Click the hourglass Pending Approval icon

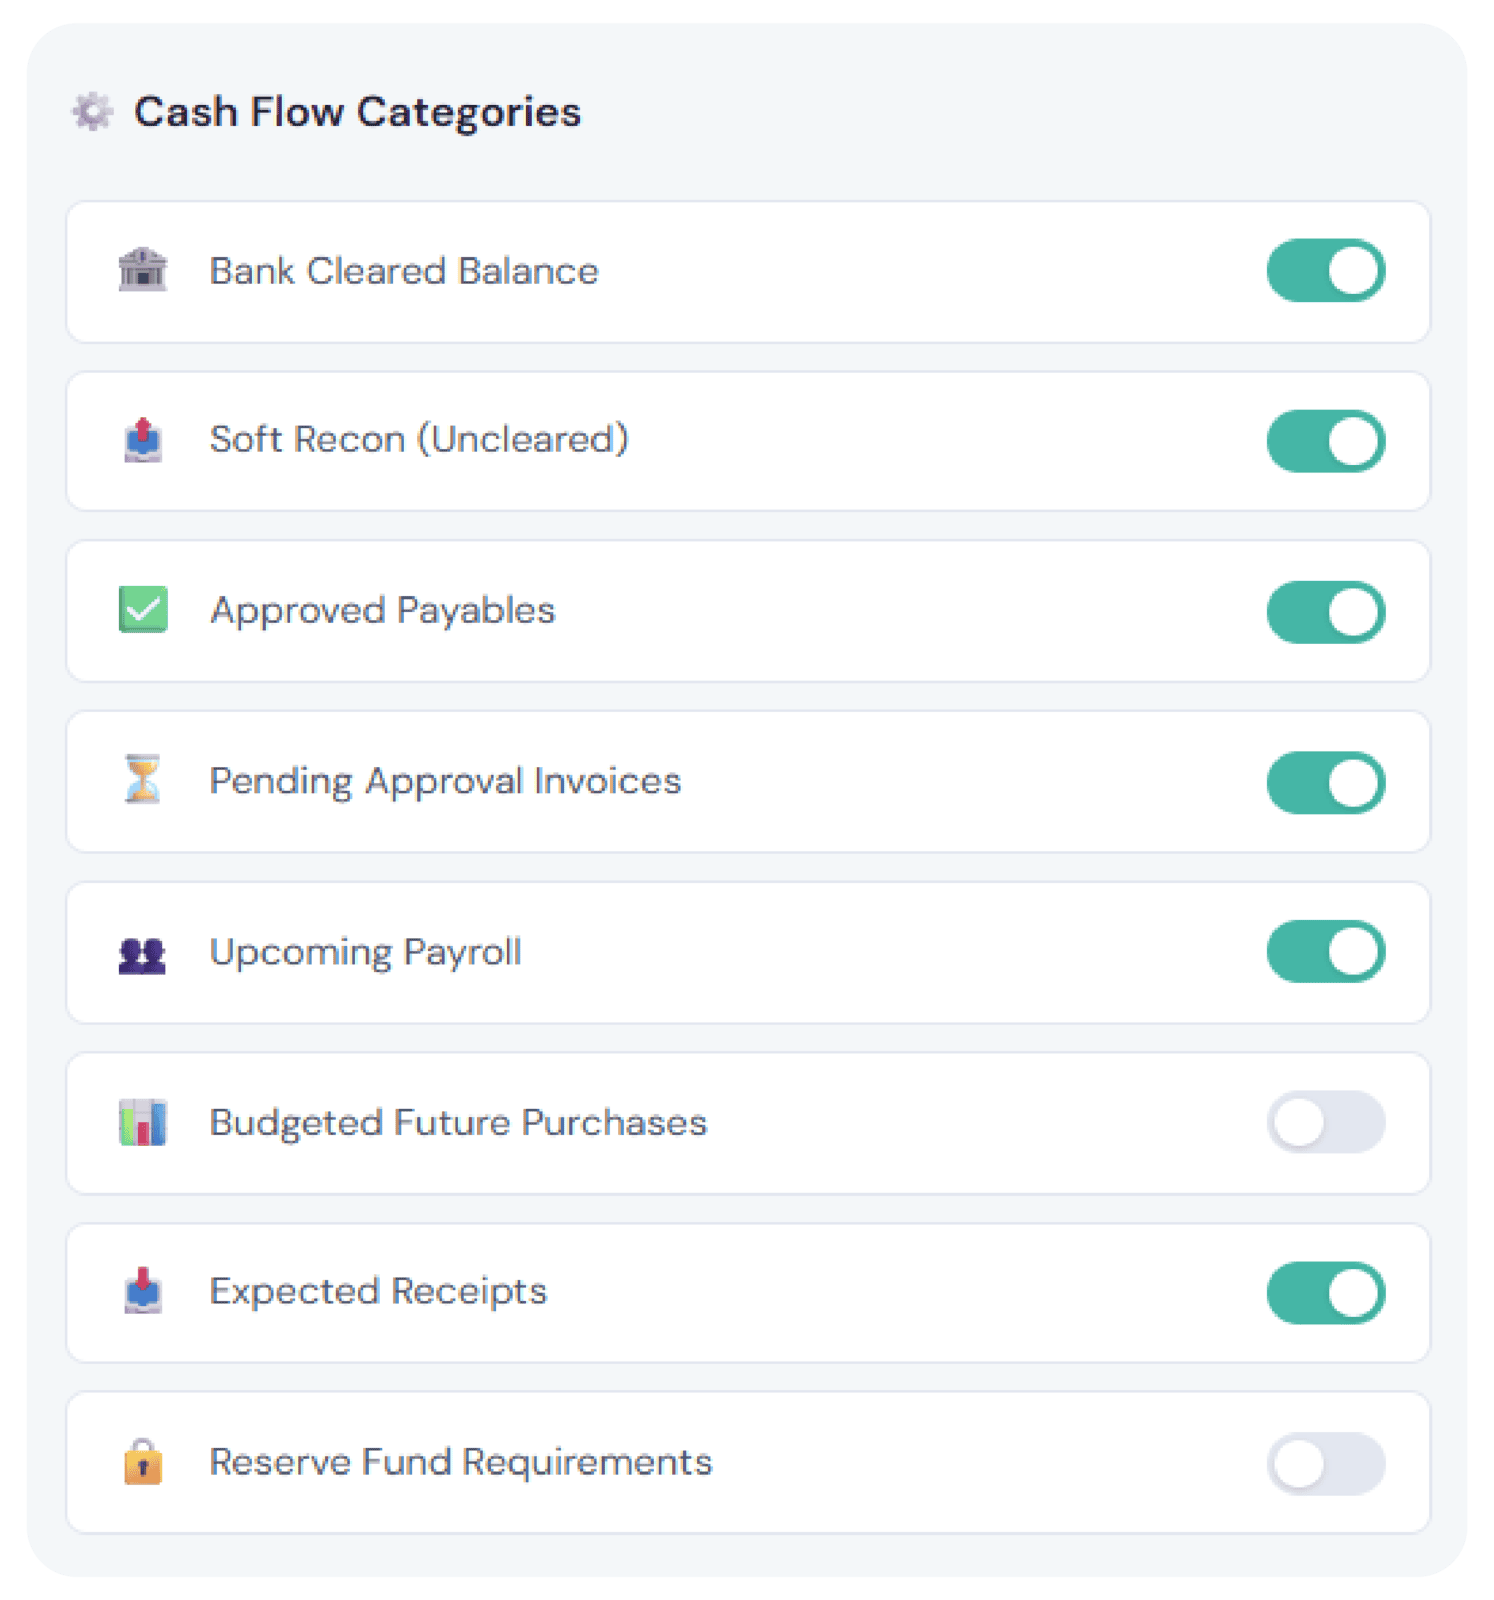[142, 780]
